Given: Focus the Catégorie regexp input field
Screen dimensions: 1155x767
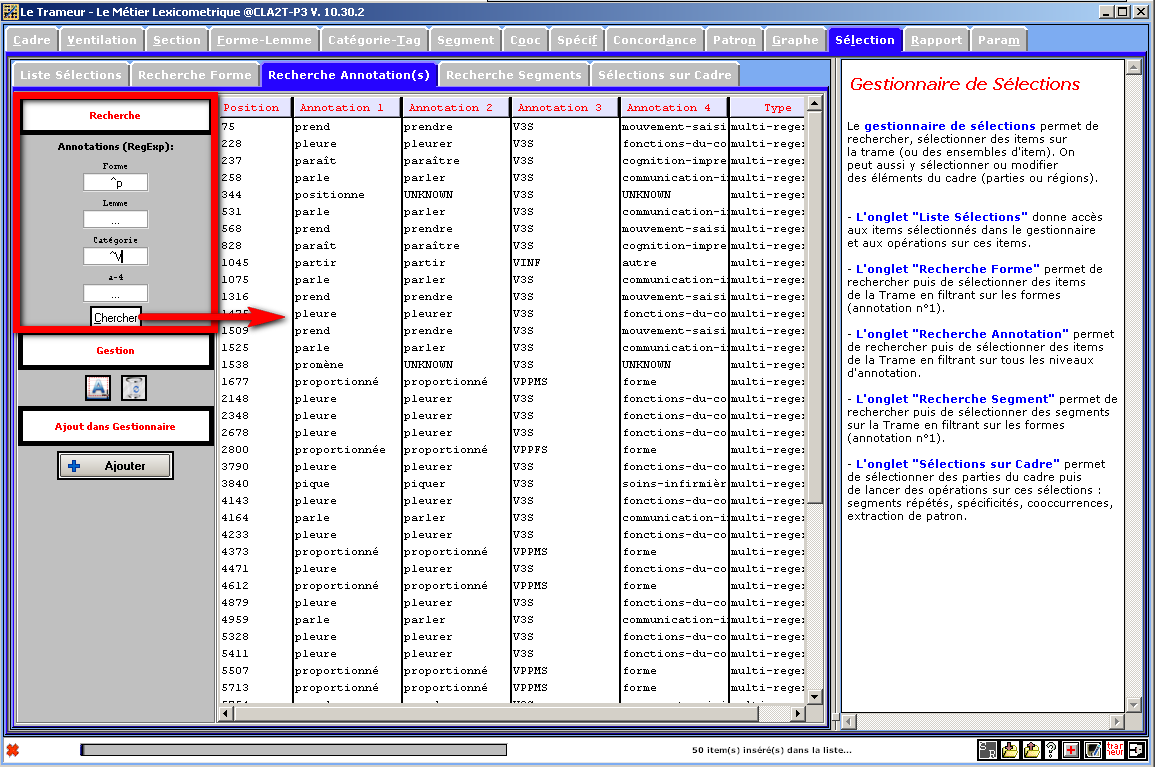Looking at the screenshot, I should pos(116,256).
